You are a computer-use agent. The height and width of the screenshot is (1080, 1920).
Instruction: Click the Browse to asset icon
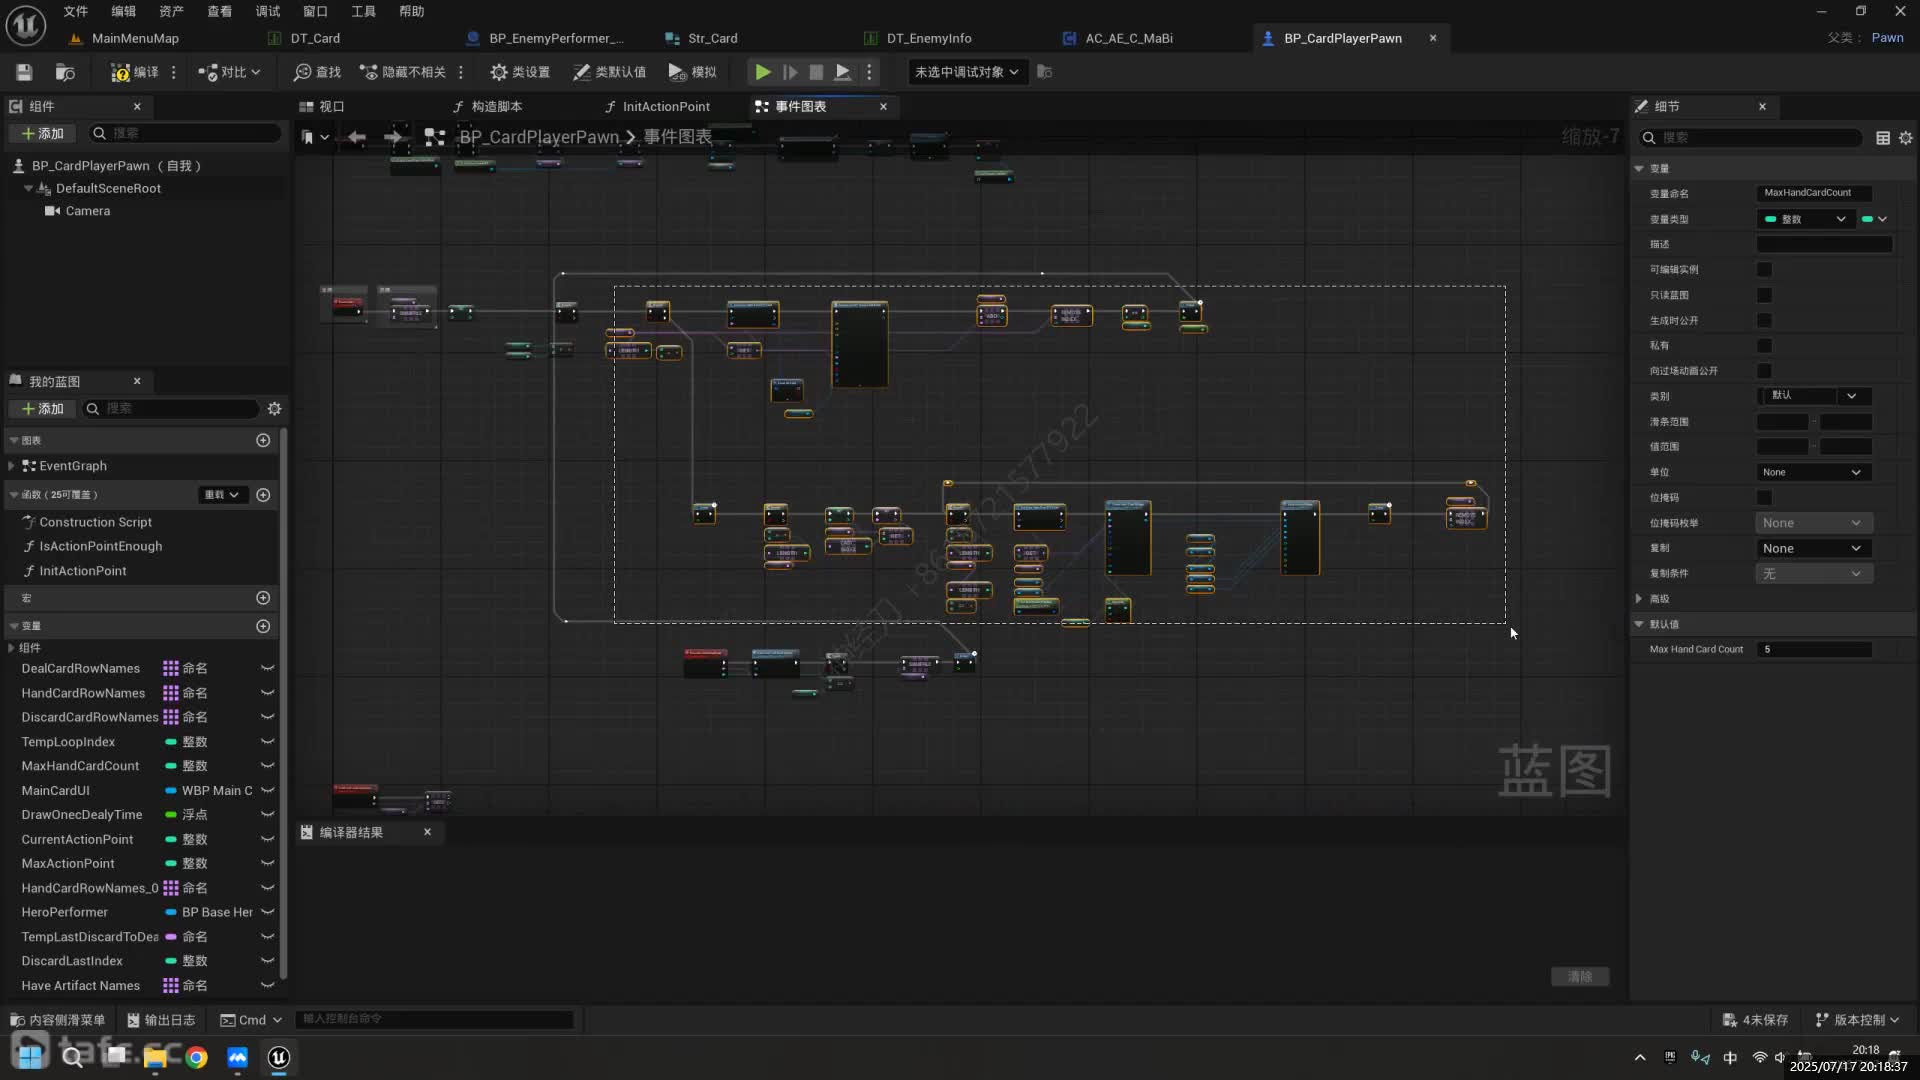(x=65, y=72)
